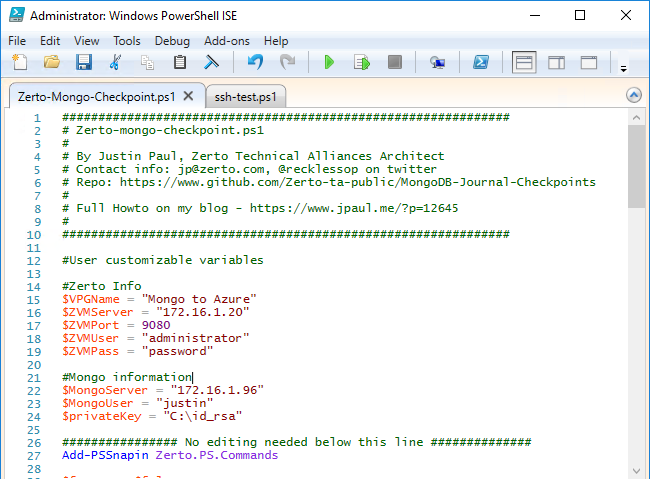Click the jpaul.me blog URL text
This screenshot has width=650, height=479.
pyautogui.click(x=354, y=208)
